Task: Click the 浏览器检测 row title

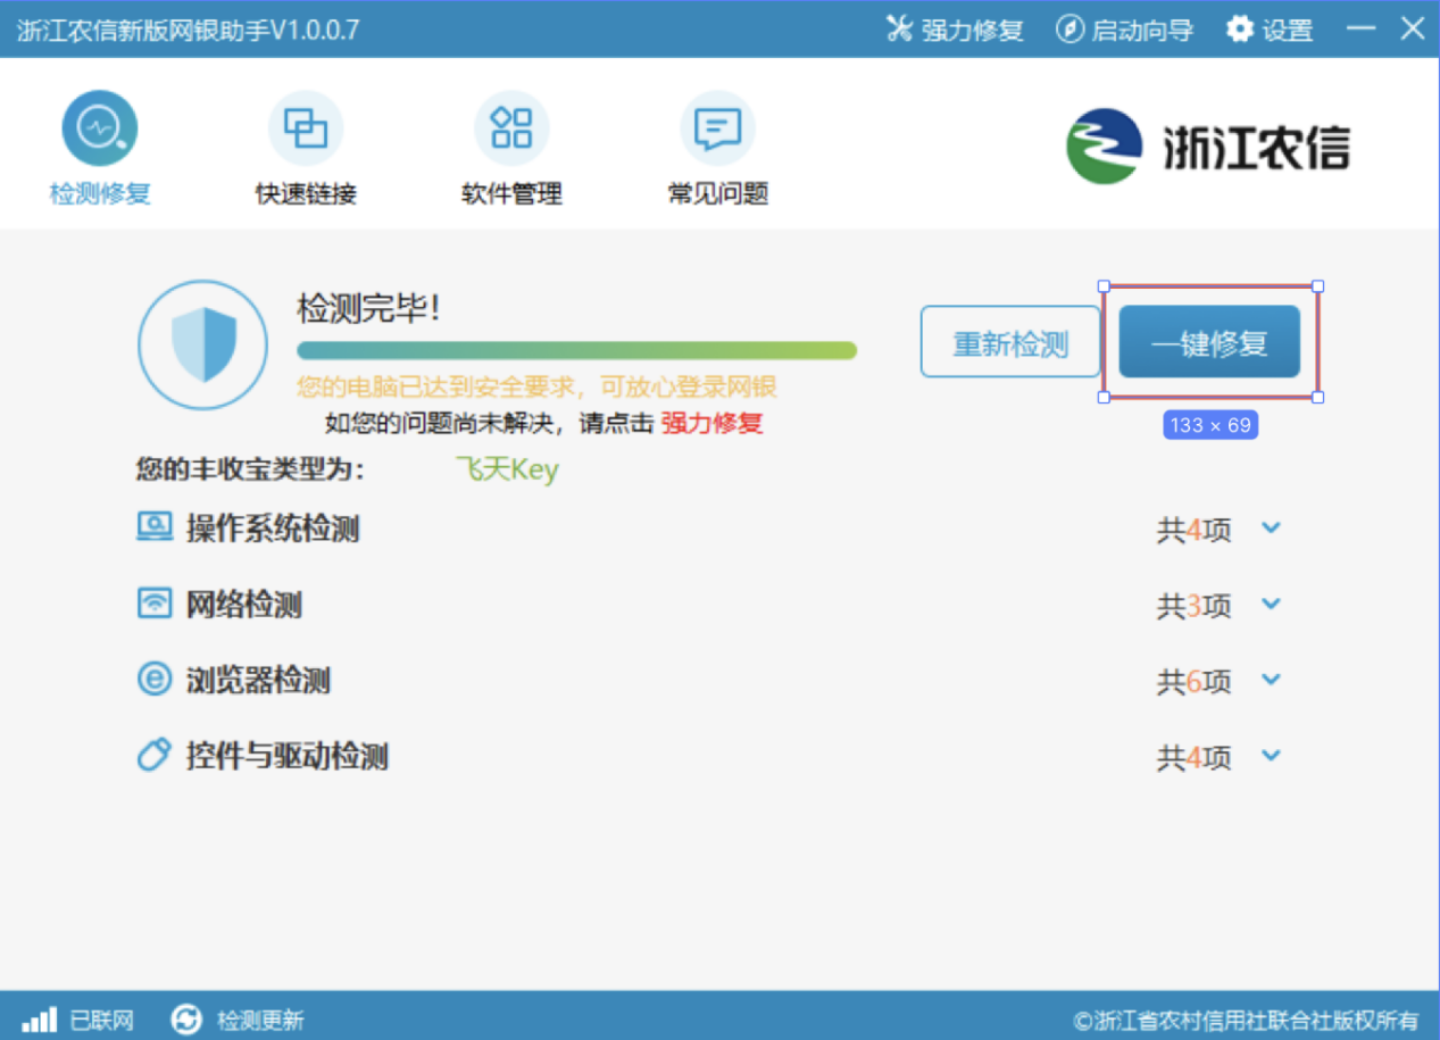Action: (x=258, y=680)
